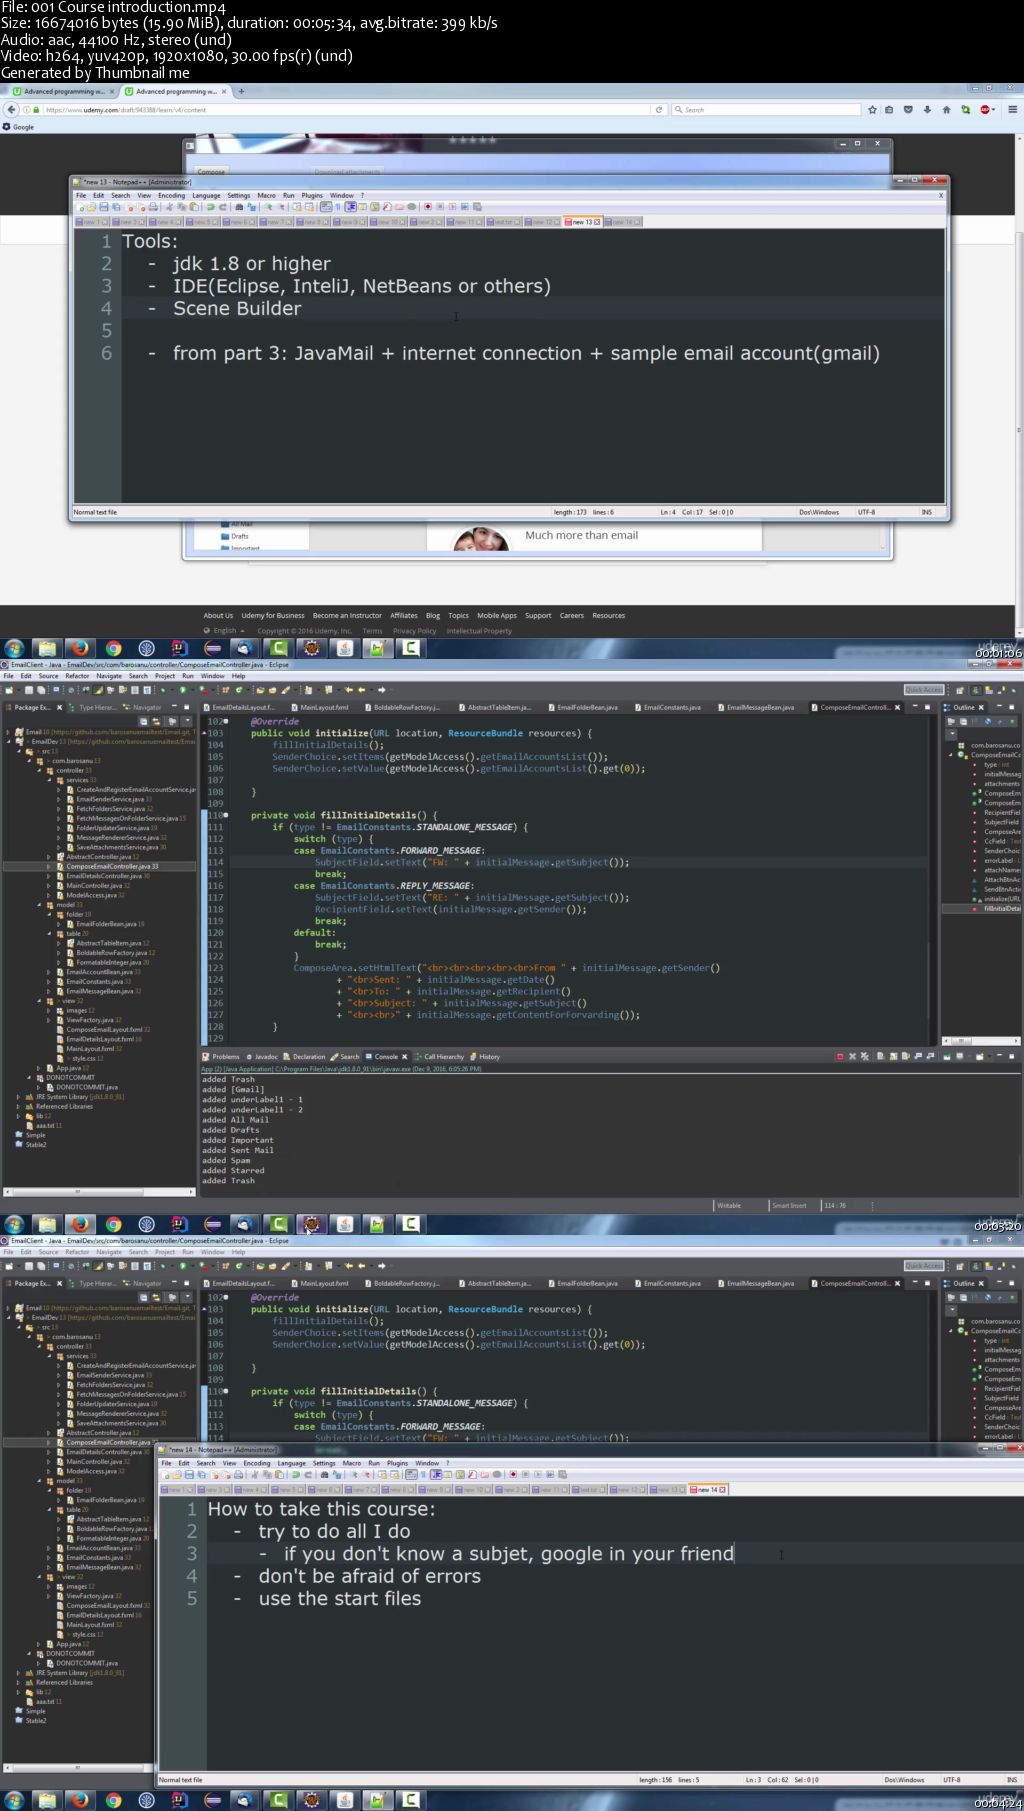
Task: Open the Macro menu in the new 14 Notepad++ window
Action: coord(351,1463)
